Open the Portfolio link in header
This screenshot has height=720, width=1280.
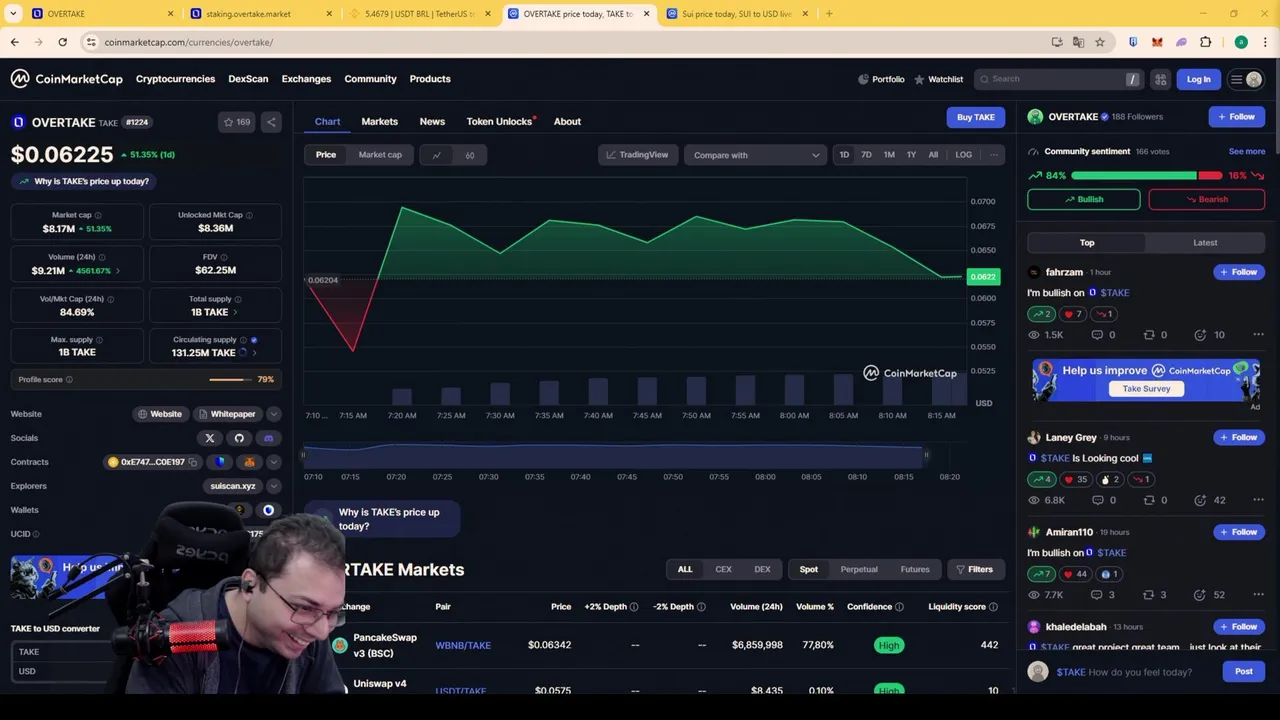(881, 79)
